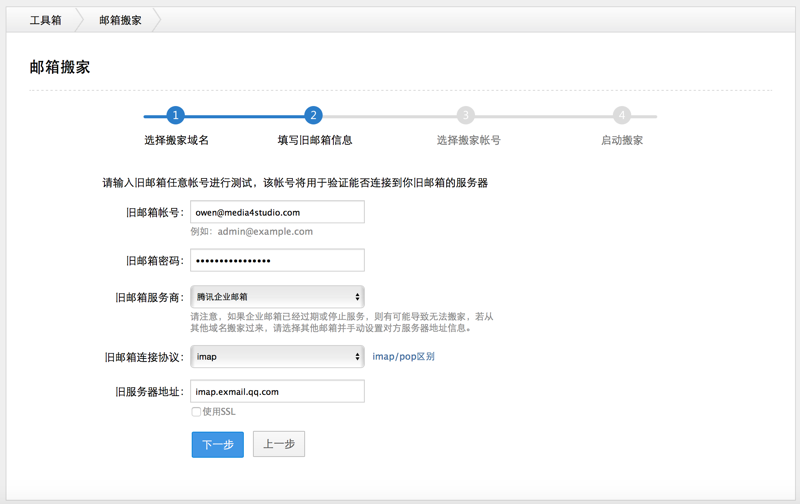Click step 2 circle in progress bar
This screenshot has width=800, height=504.
pyautogui.click(x=313, y=116)
